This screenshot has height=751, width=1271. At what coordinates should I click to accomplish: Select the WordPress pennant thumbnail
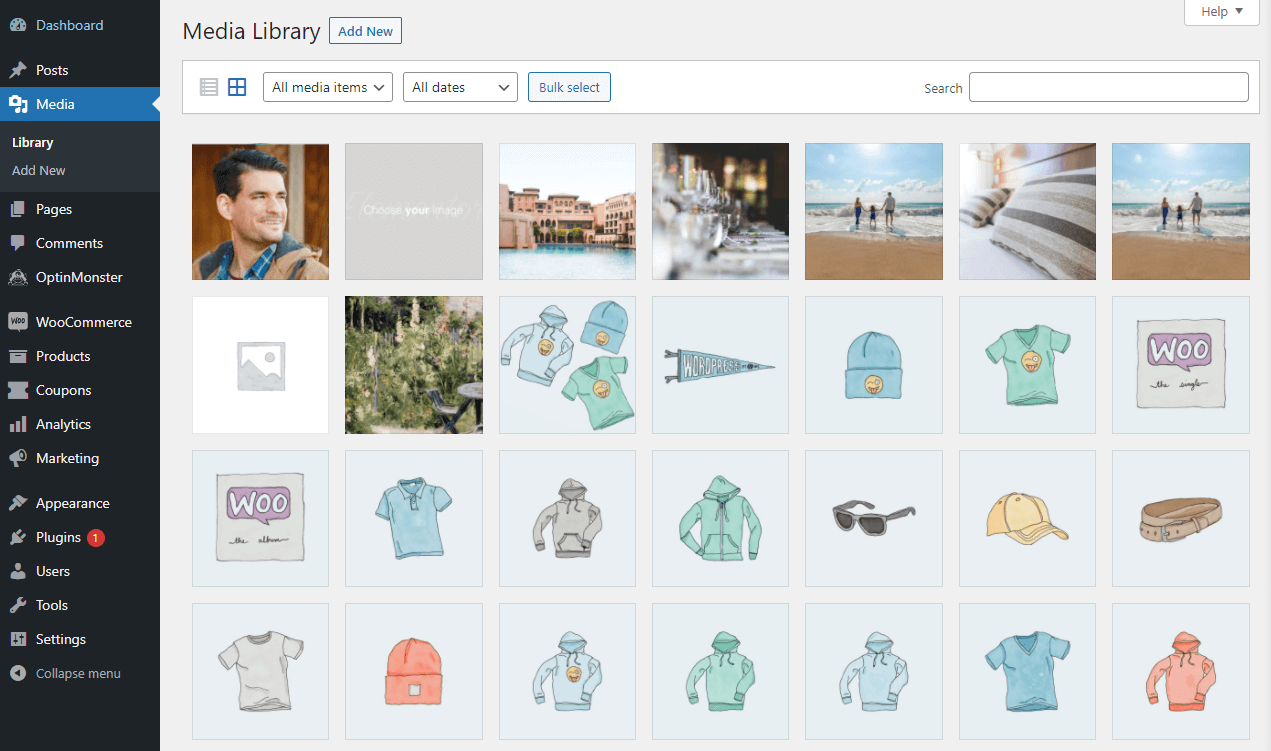coord(720,365)
